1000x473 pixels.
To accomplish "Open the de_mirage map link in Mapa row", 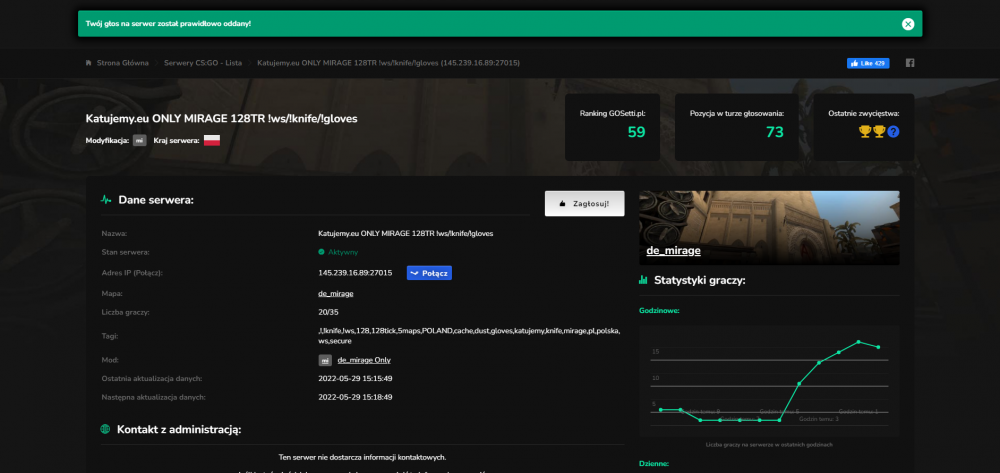I will (335, 294).
